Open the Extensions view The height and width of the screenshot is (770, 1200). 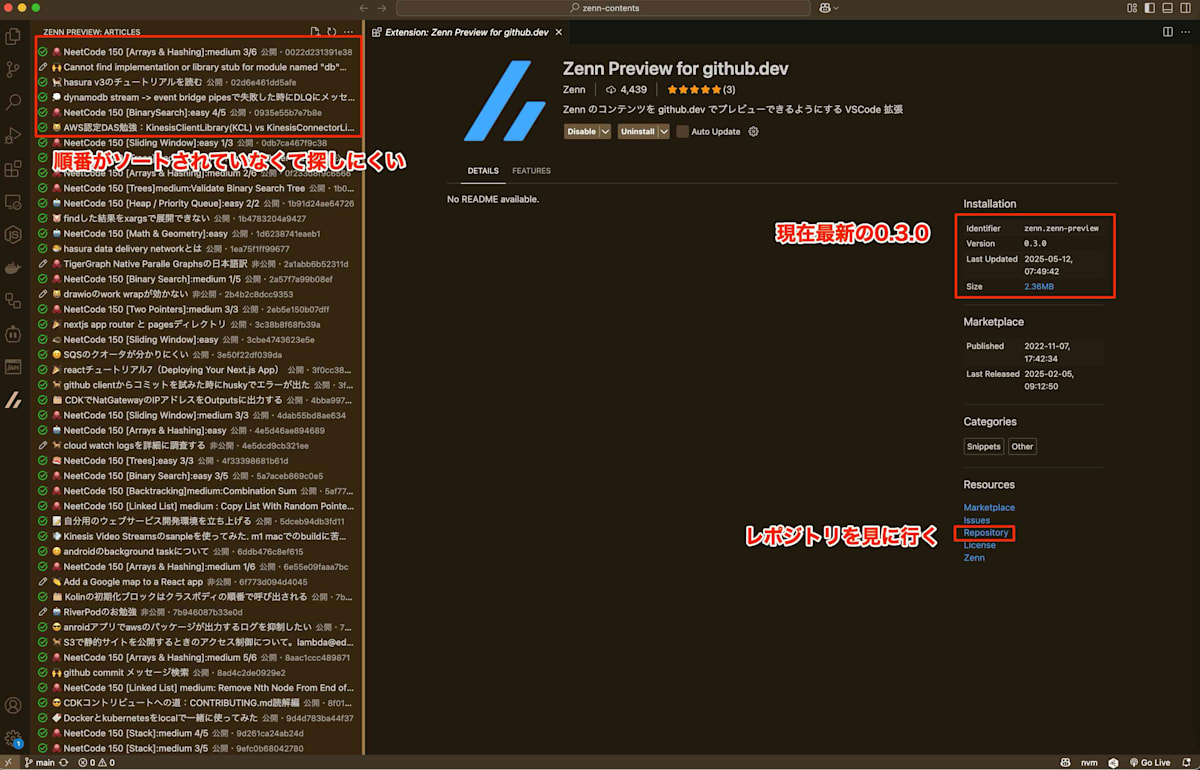point(14,168)
